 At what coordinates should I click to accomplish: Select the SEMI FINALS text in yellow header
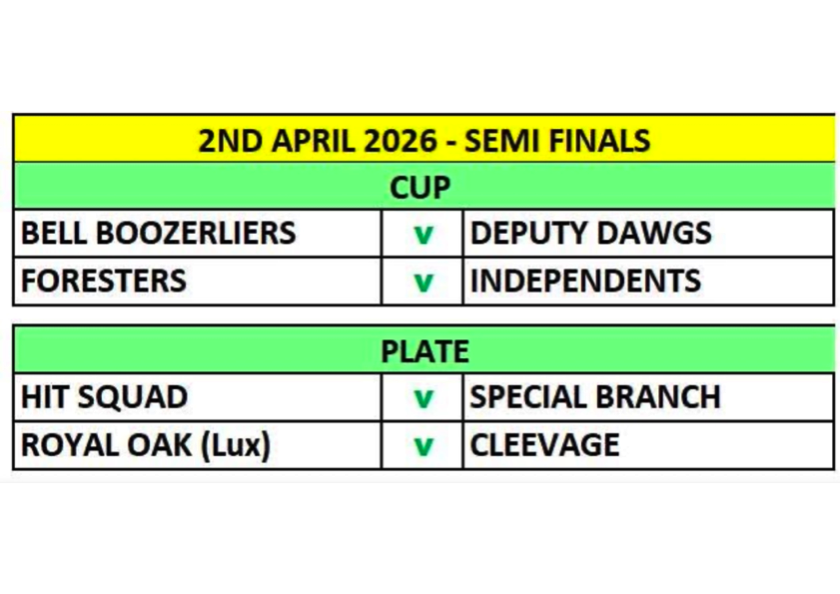[x=555, y=140]
